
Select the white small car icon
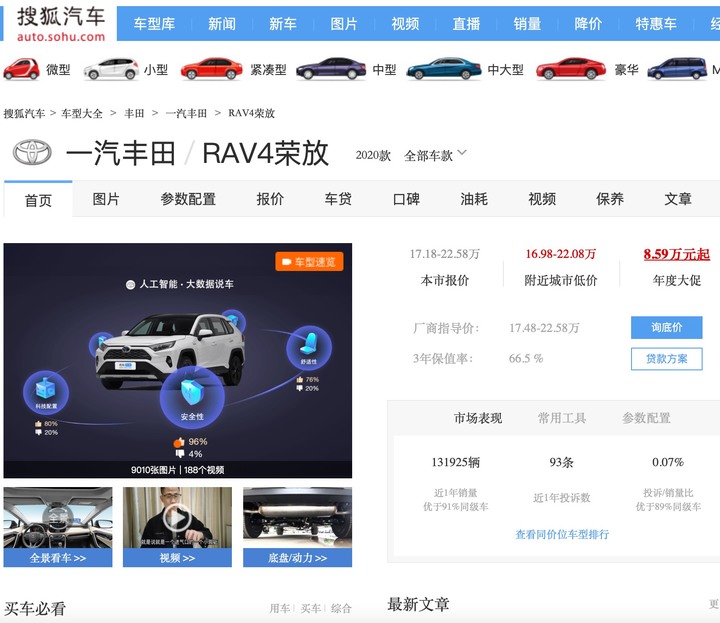pyautogui.click(x=111, y=69)
